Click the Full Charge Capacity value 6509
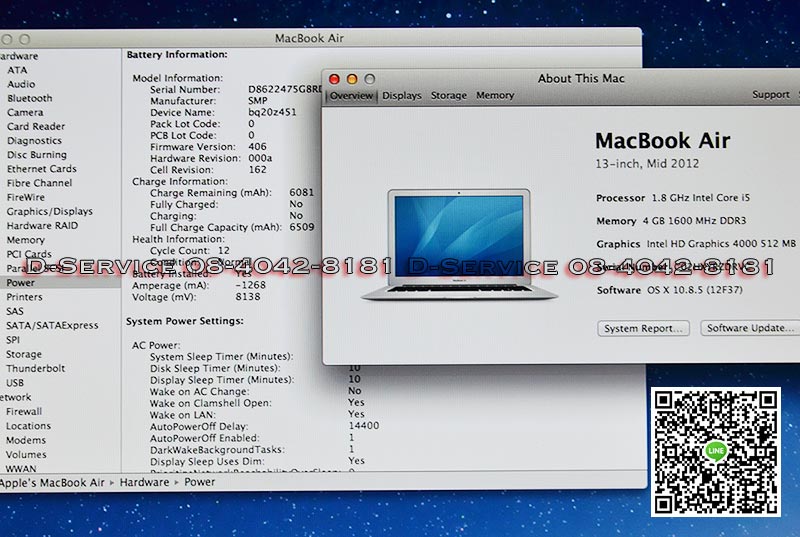The image size is (800, 537). coord(302,227)
